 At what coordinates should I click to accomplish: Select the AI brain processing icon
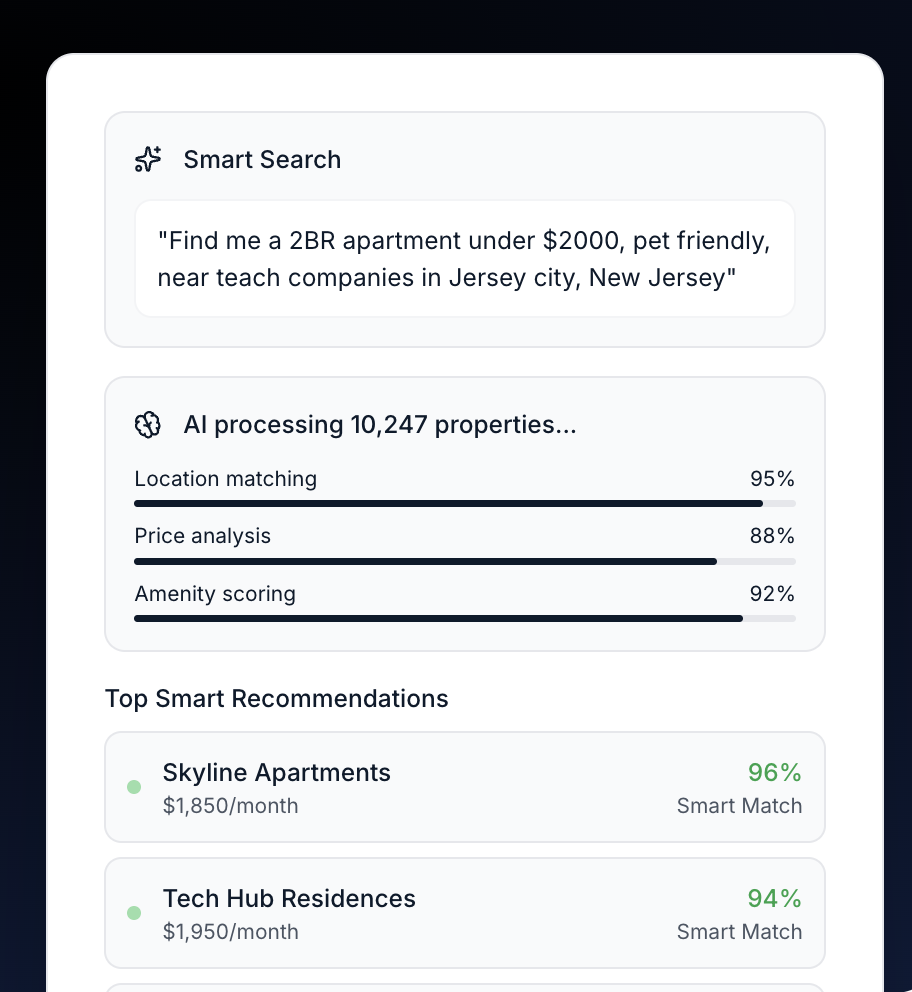[x=148, y=424]
